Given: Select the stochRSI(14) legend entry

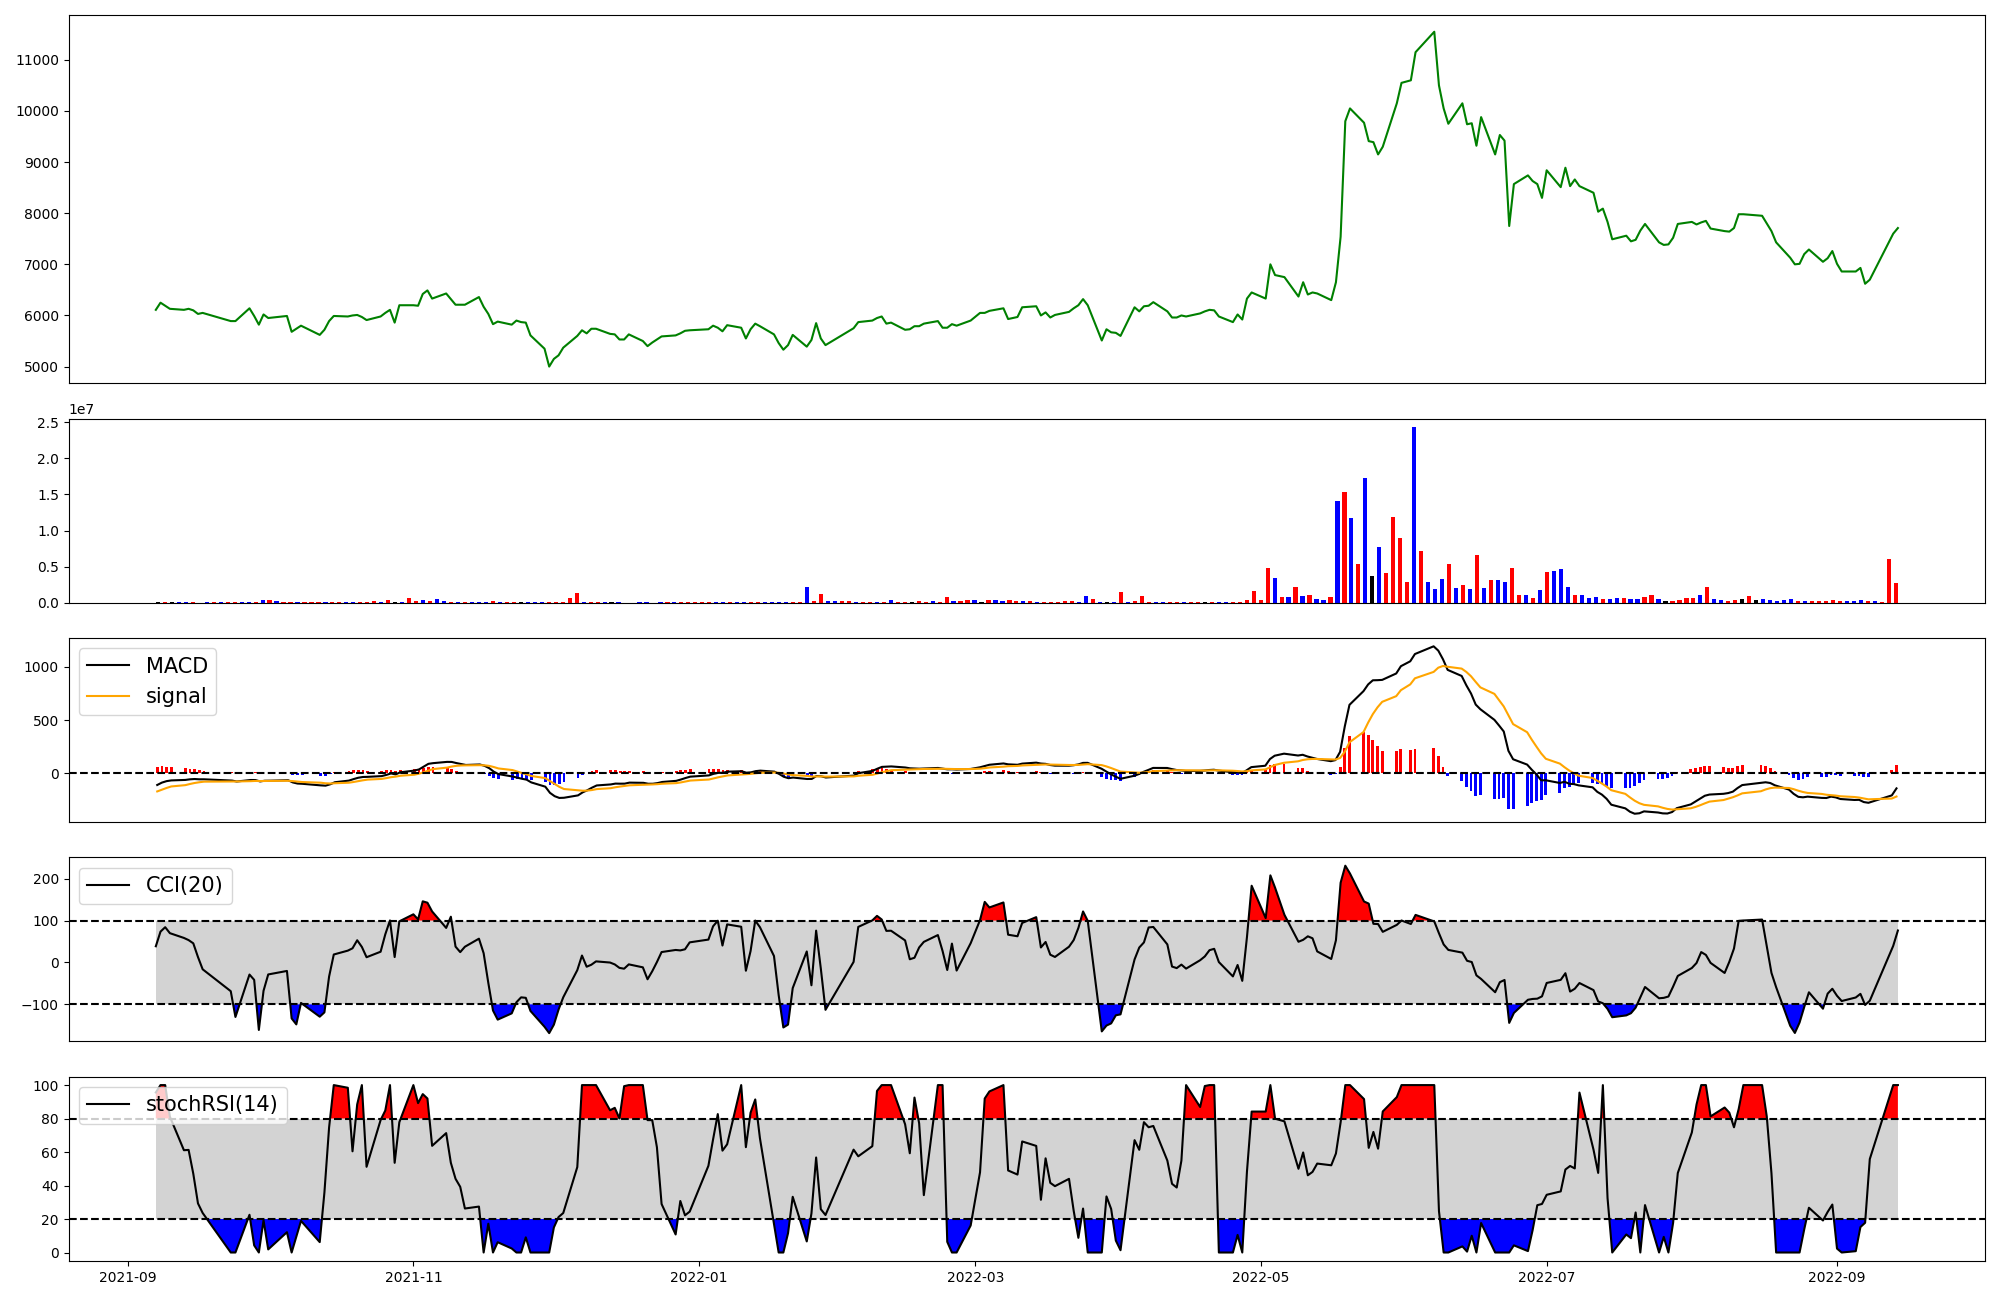Looking at the screenshot, I should pyautogui.click(x=211, y=1104).
